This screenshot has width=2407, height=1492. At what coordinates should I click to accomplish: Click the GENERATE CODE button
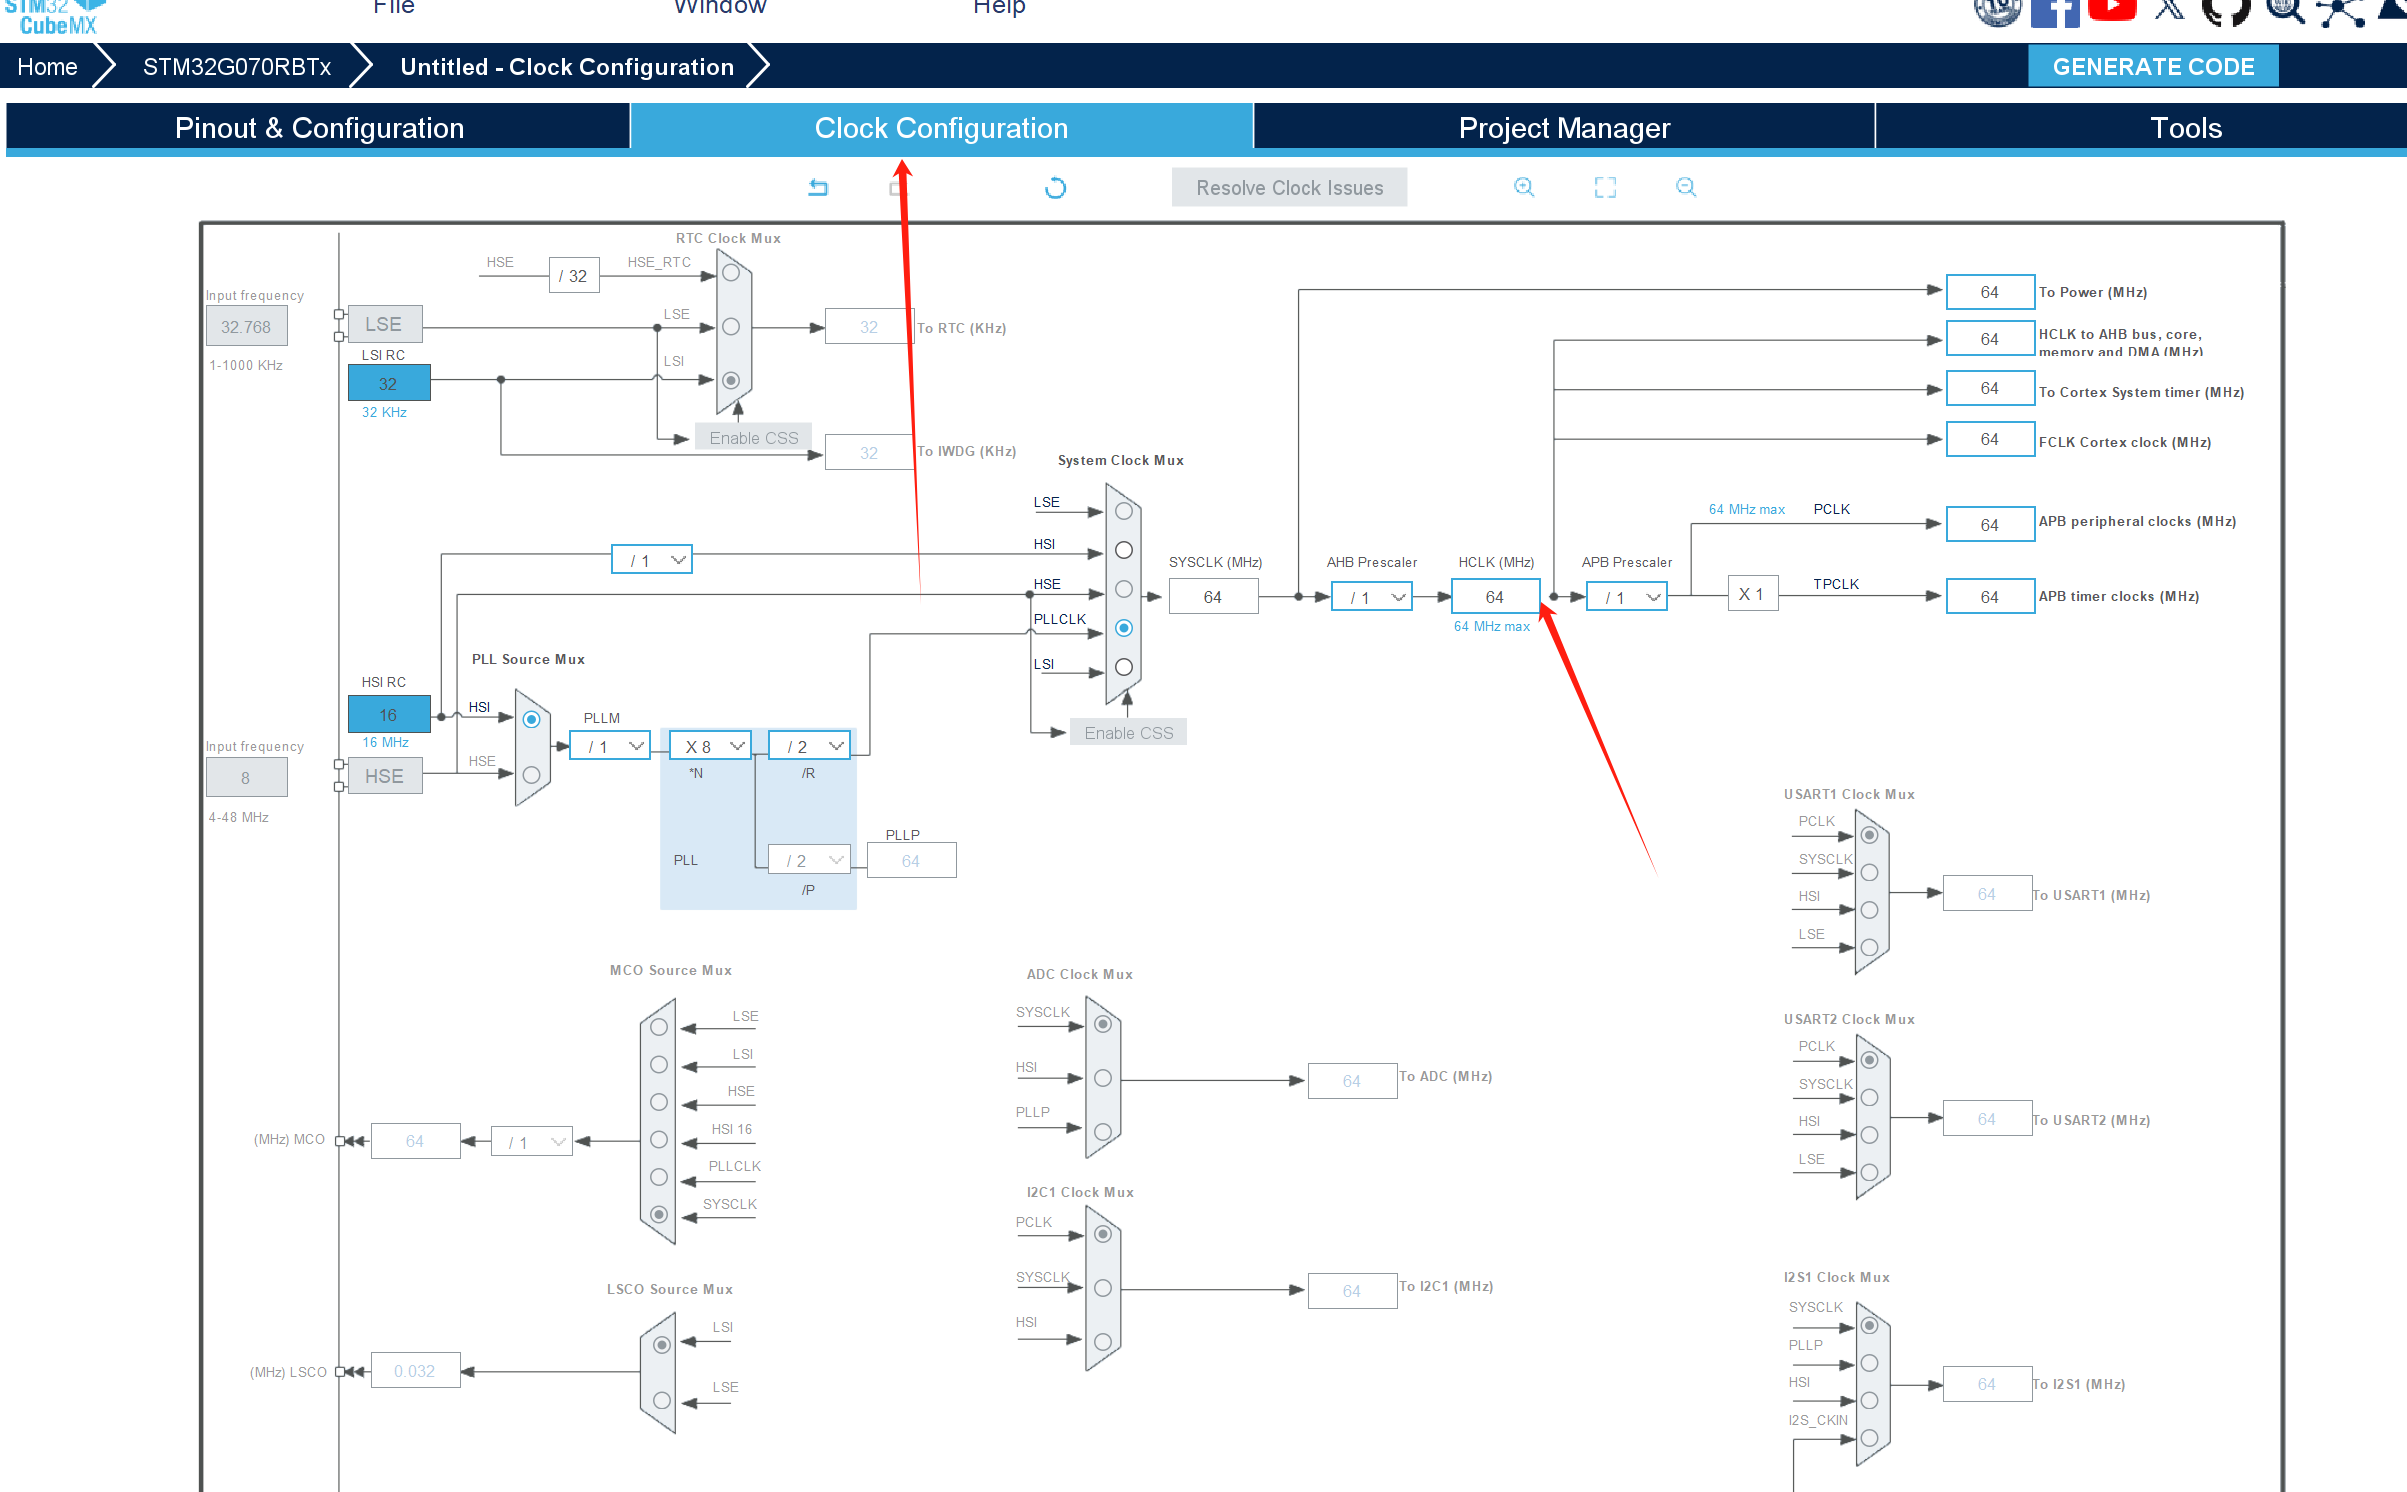[2152, 67]
